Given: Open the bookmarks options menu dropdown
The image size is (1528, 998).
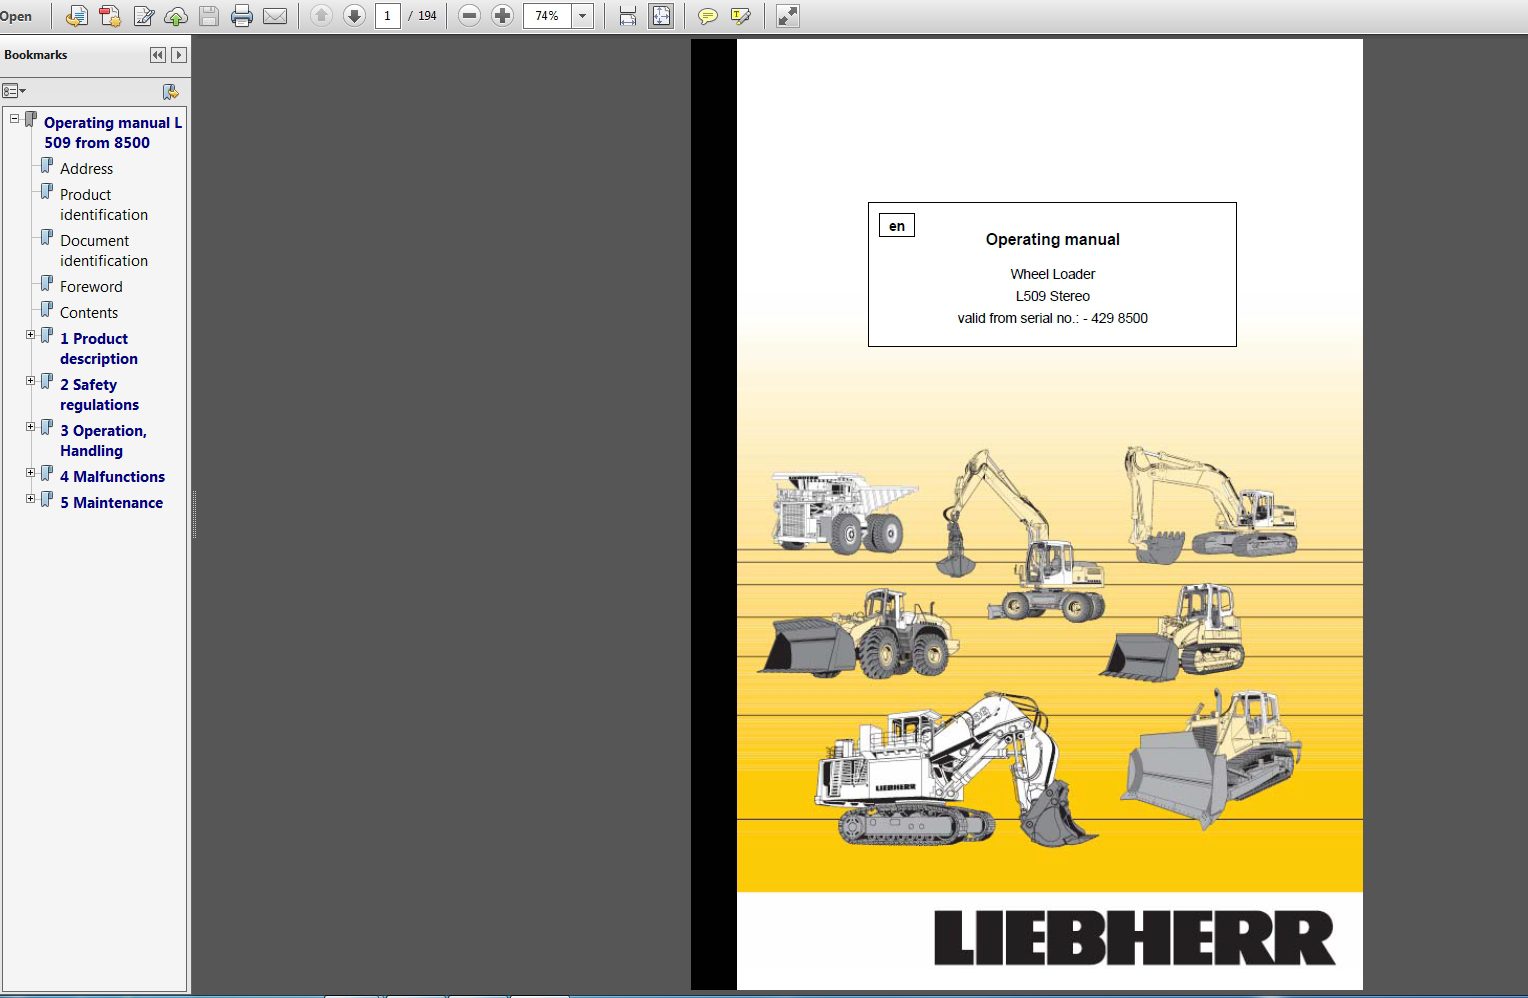Looking at the screenshot, I should click(14, 91).
